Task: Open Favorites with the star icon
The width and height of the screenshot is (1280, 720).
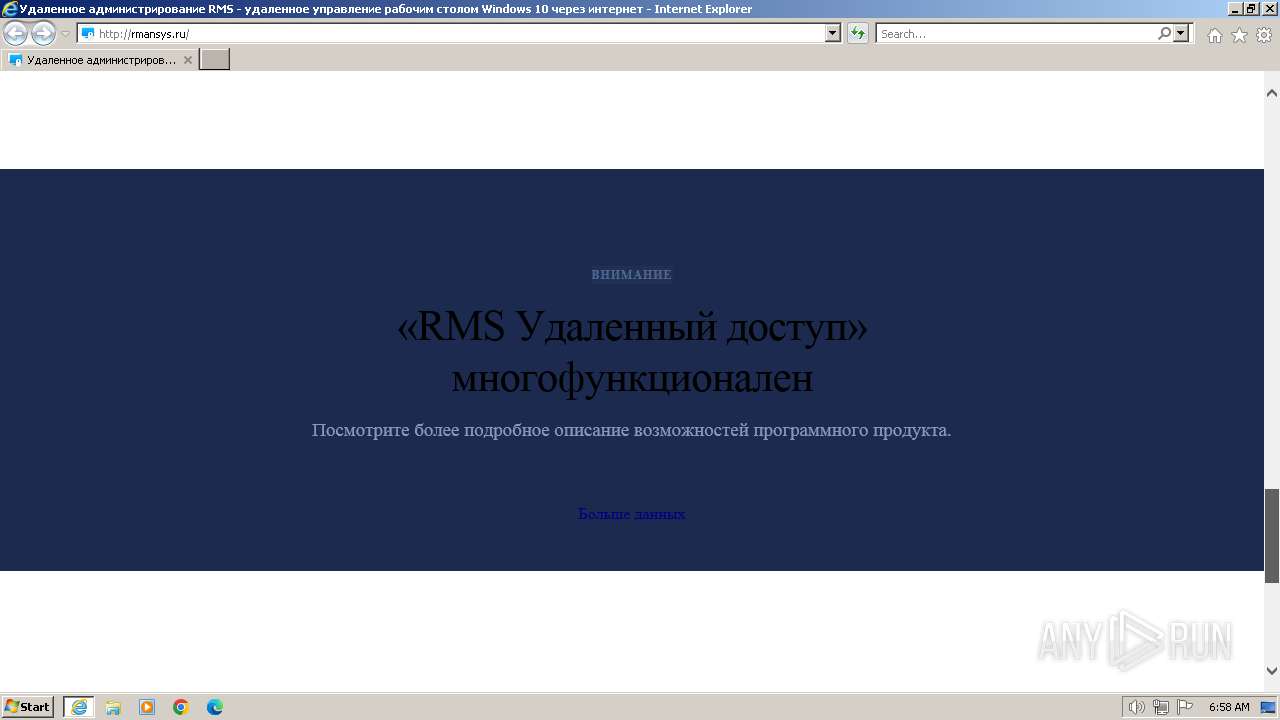Action: click(x=1239, y=35)
